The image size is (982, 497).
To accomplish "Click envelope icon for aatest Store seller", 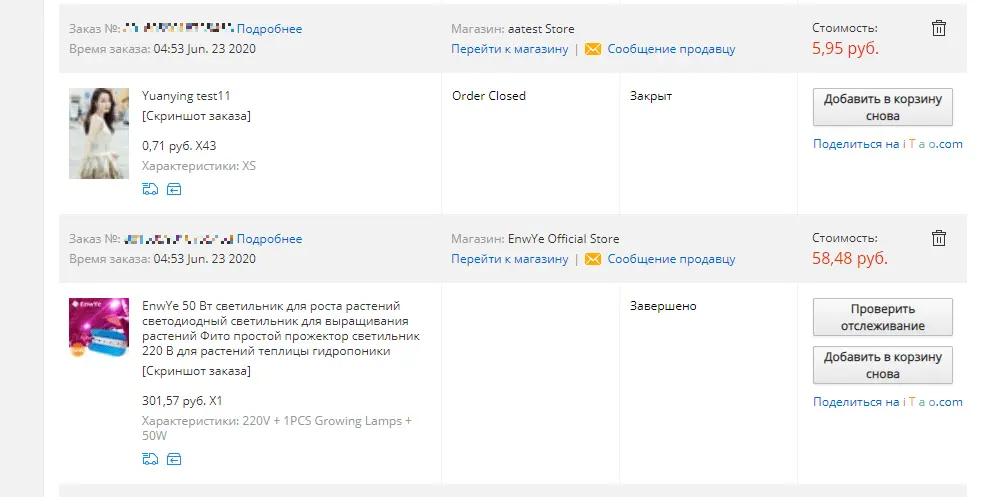I will (x=592, y=49).
